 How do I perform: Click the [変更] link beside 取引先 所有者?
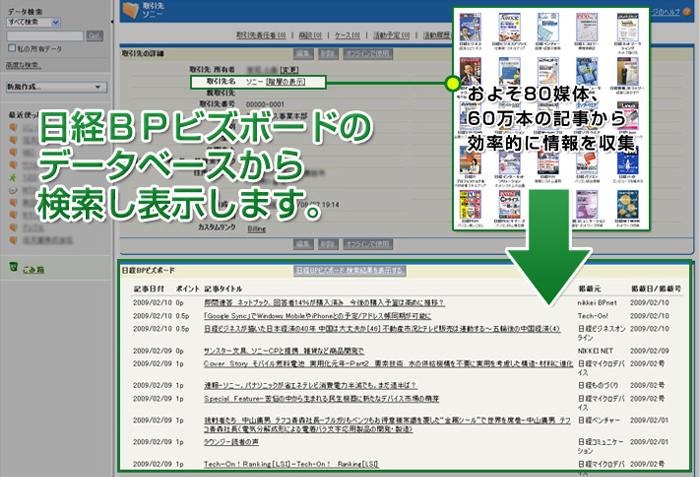289,70
